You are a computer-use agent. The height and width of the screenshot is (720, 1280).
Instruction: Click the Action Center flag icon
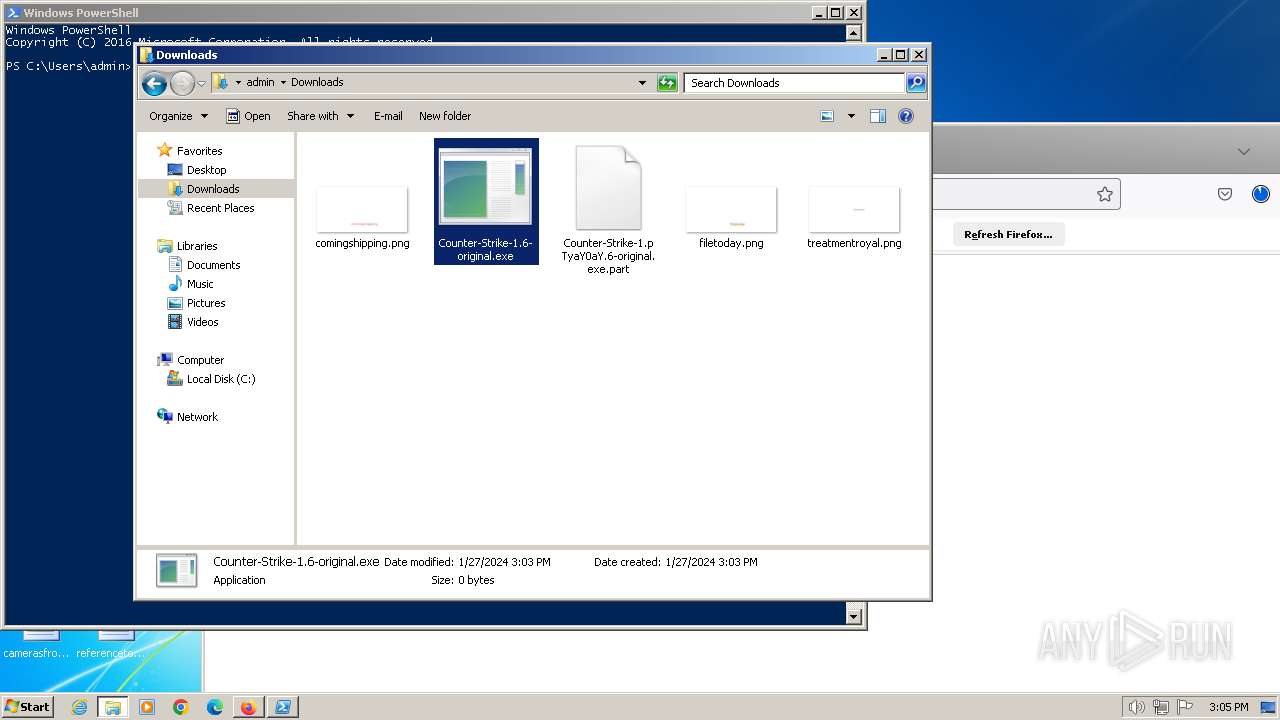[1183, 707]
